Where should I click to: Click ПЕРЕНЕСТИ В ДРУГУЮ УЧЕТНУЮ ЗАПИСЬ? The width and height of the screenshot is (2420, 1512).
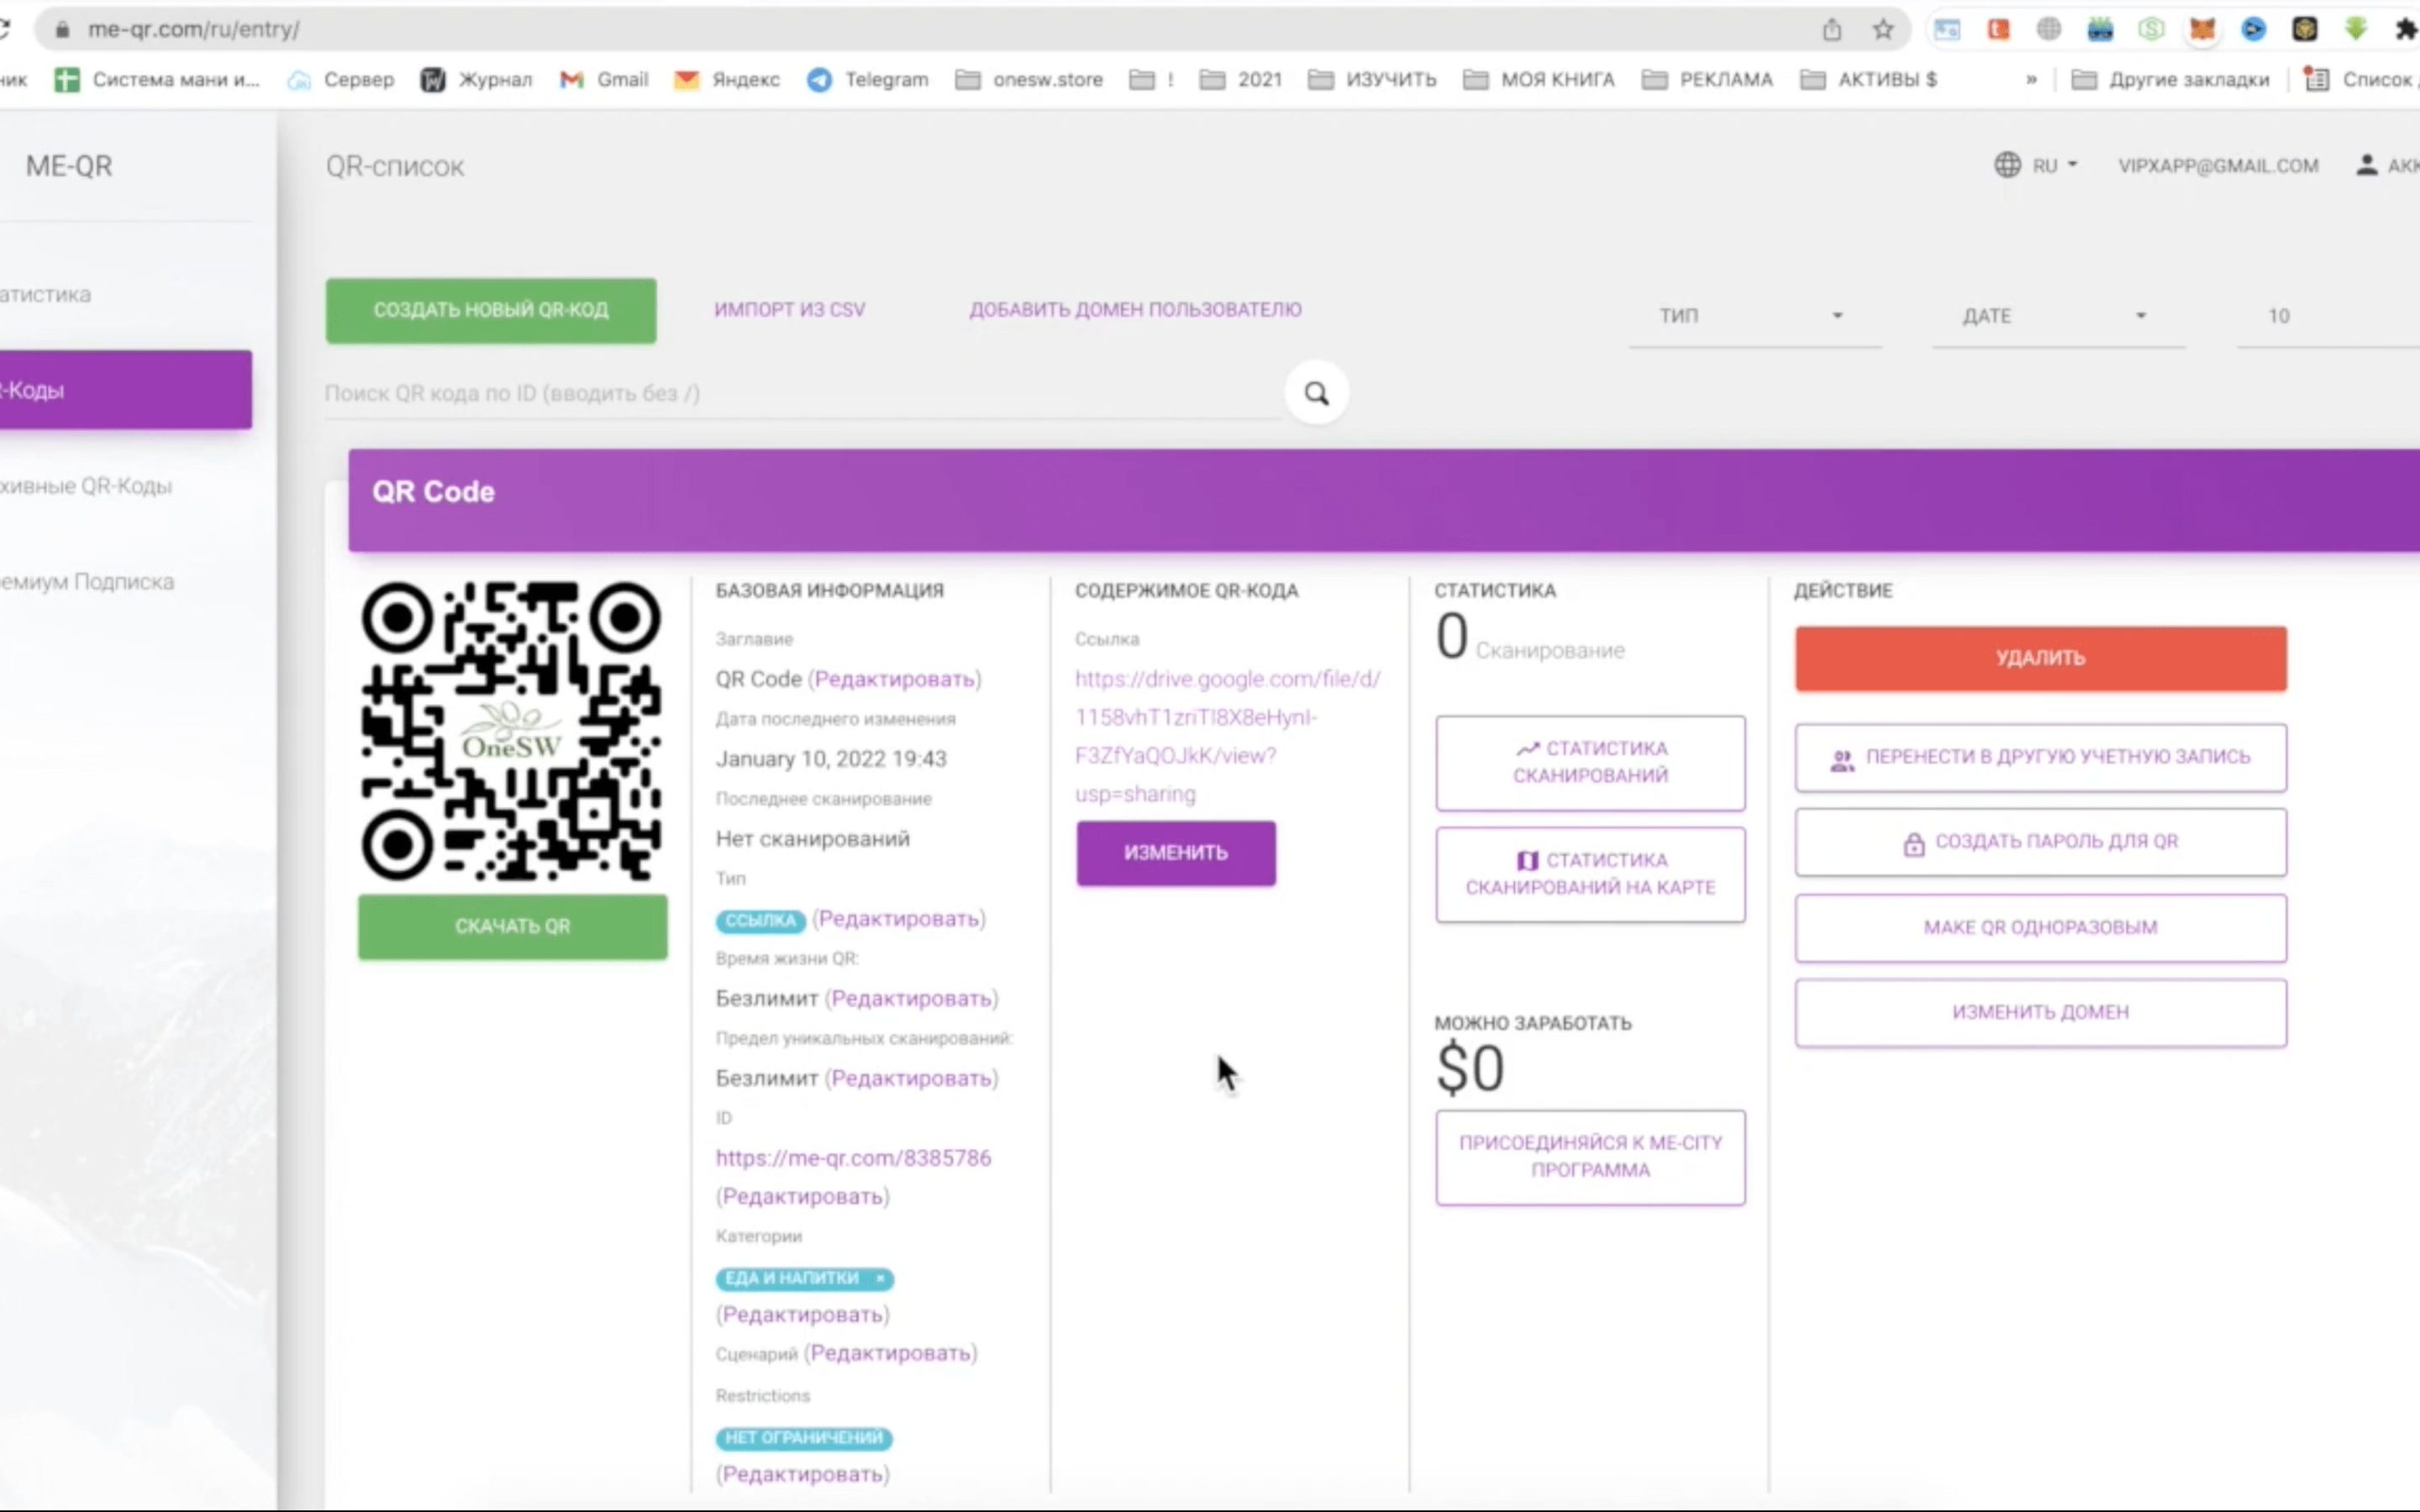point(2040,758)
